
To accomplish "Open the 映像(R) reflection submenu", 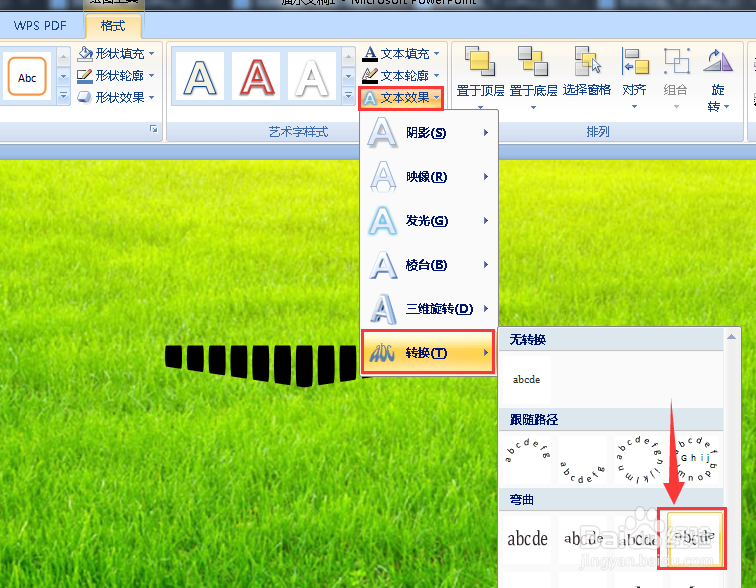I will click(429, 176).
